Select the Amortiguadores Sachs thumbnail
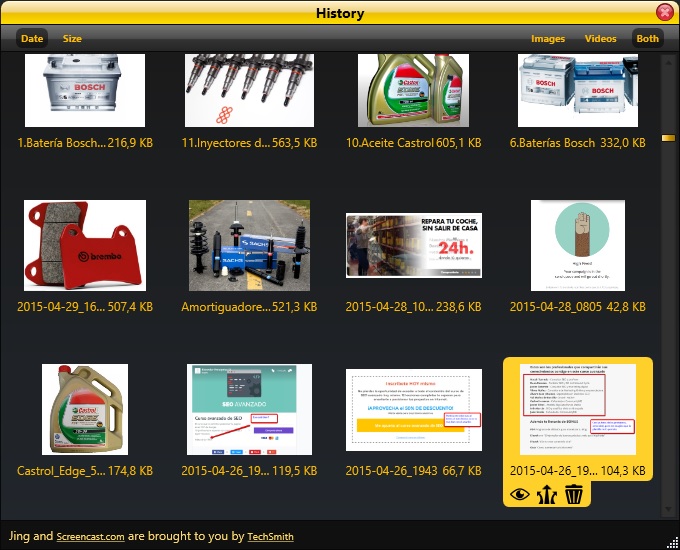This screenshot has height=550, width=680. point(249,246)
